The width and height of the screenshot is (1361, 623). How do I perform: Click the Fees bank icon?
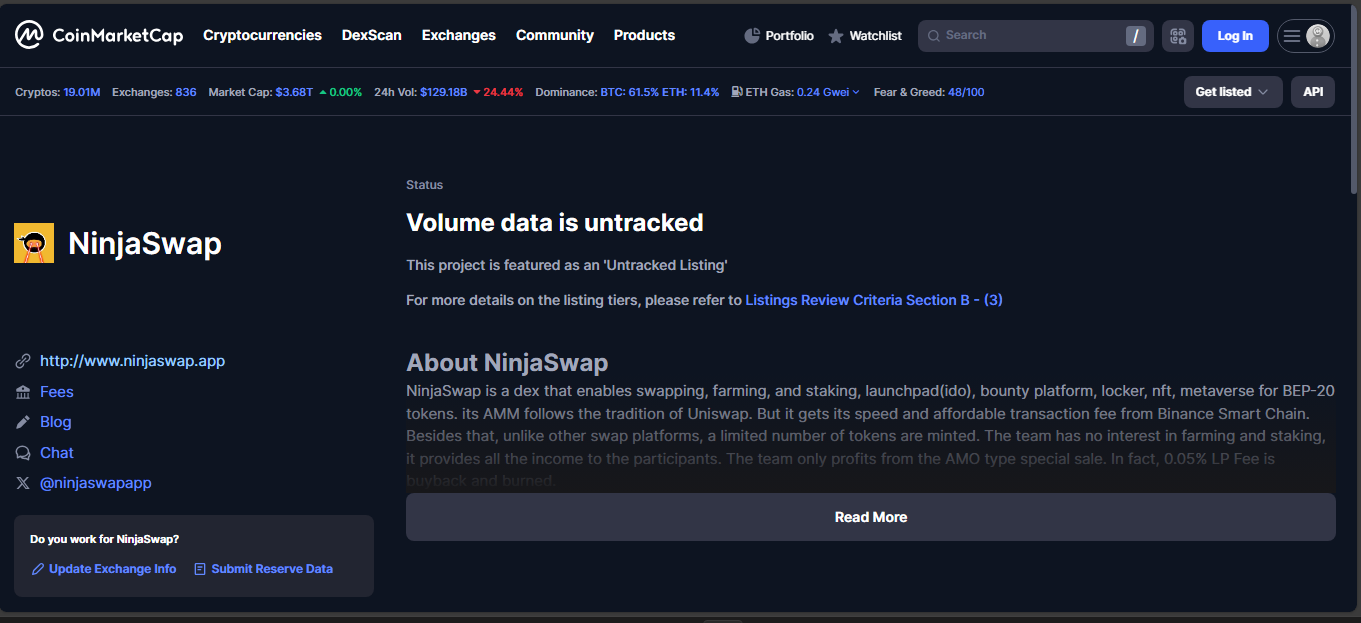tap(23, 392)
